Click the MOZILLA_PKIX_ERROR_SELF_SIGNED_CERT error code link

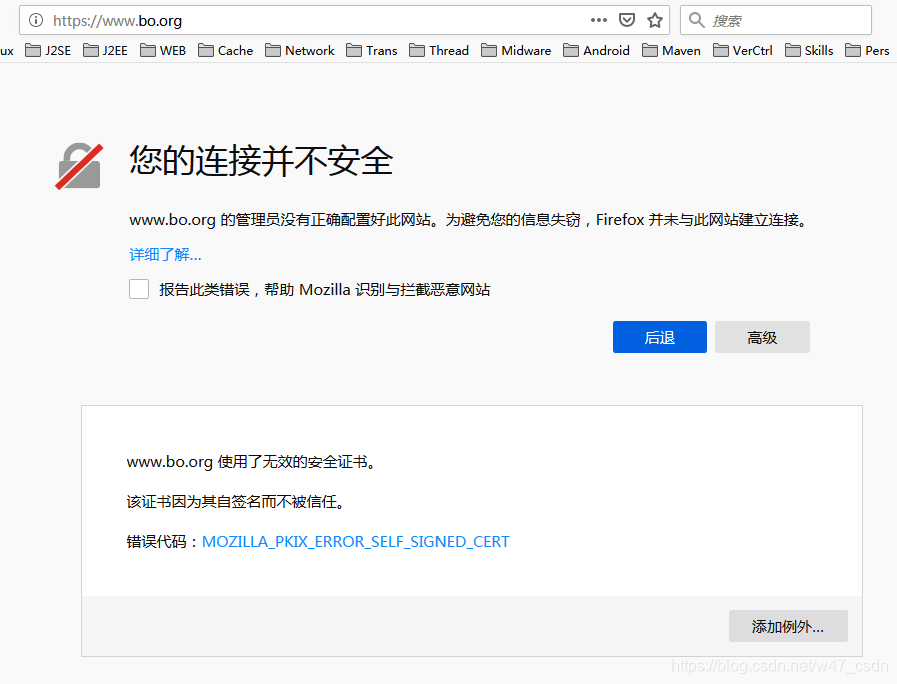tap(356, 542)
